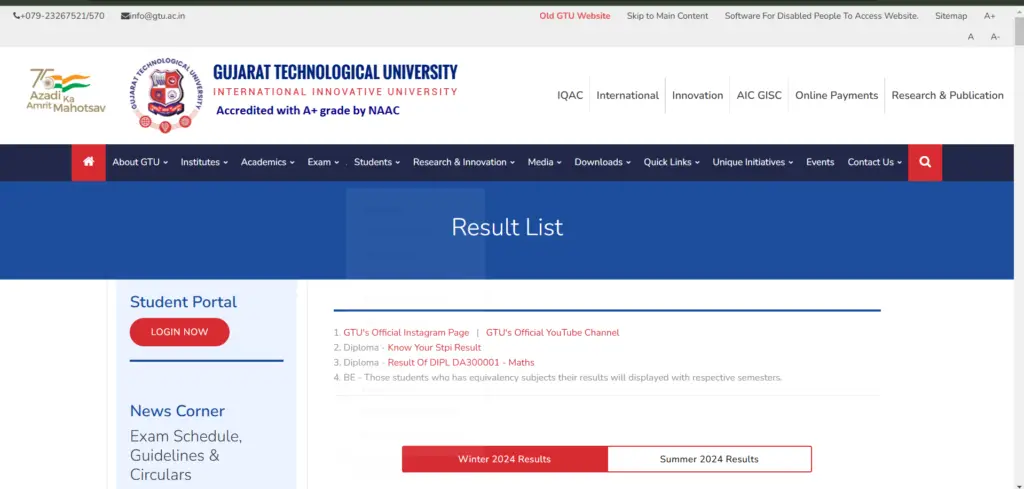Open the Innovation header link

pos(697,95)
